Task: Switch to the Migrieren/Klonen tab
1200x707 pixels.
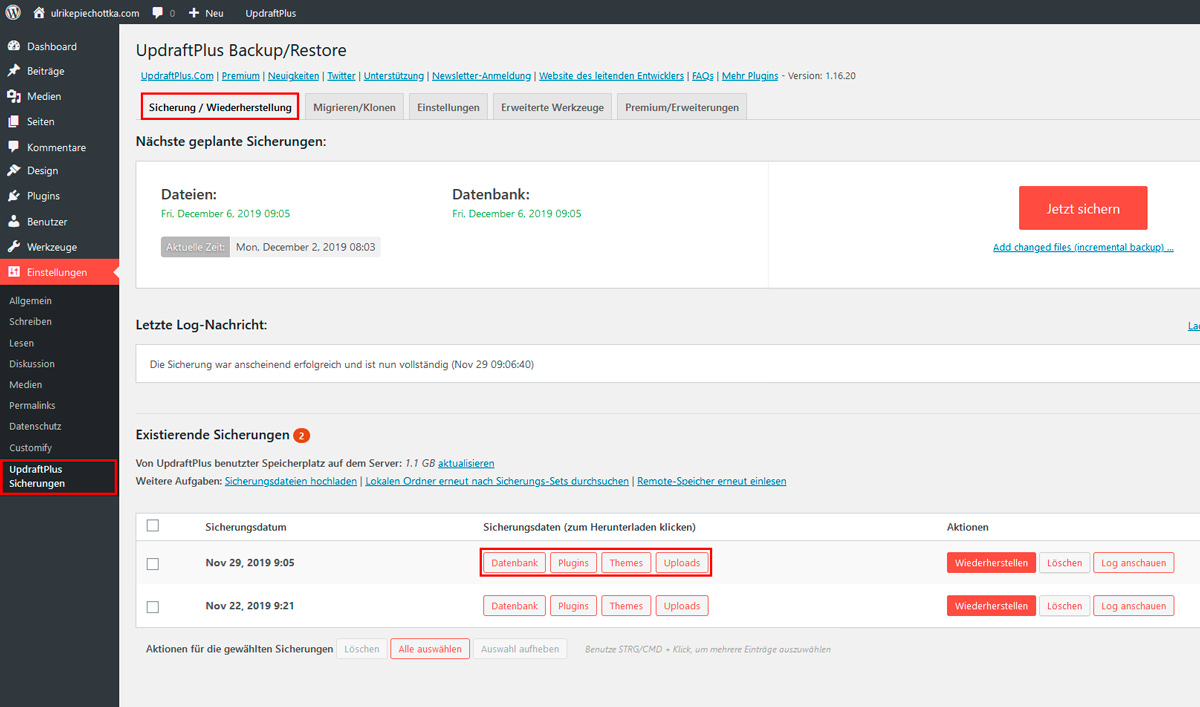Action: click(x=354, y=107)
